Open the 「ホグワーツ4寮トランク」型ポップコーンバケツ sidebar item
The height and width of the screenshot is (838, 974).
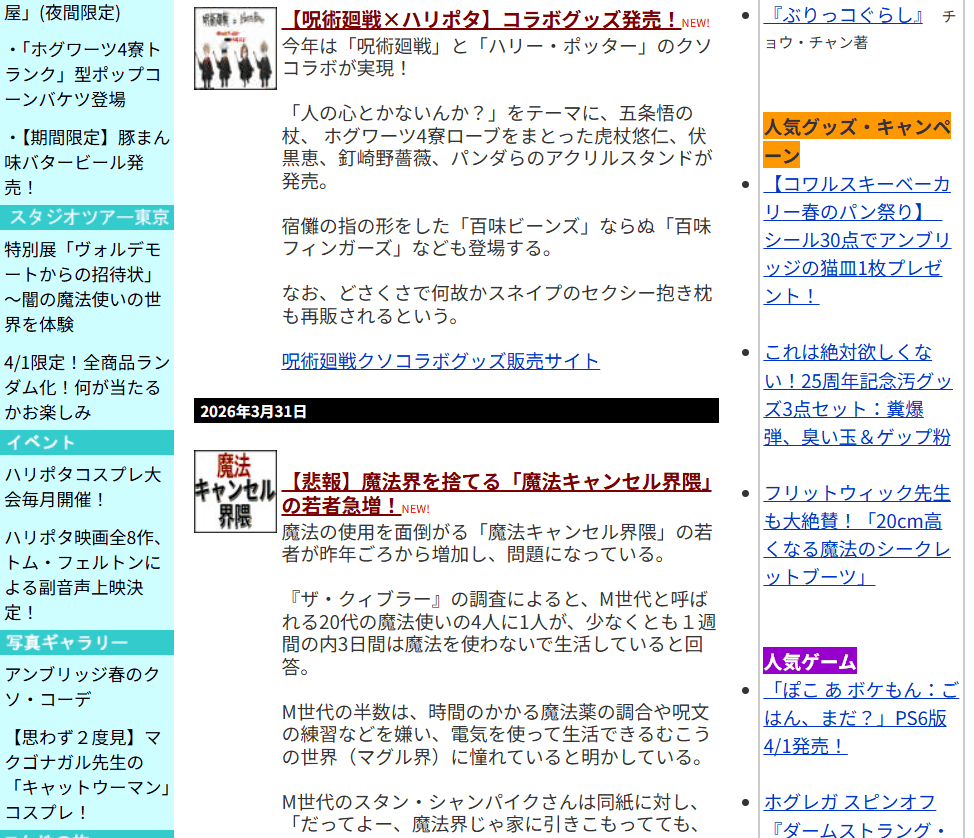pos(83,74)
